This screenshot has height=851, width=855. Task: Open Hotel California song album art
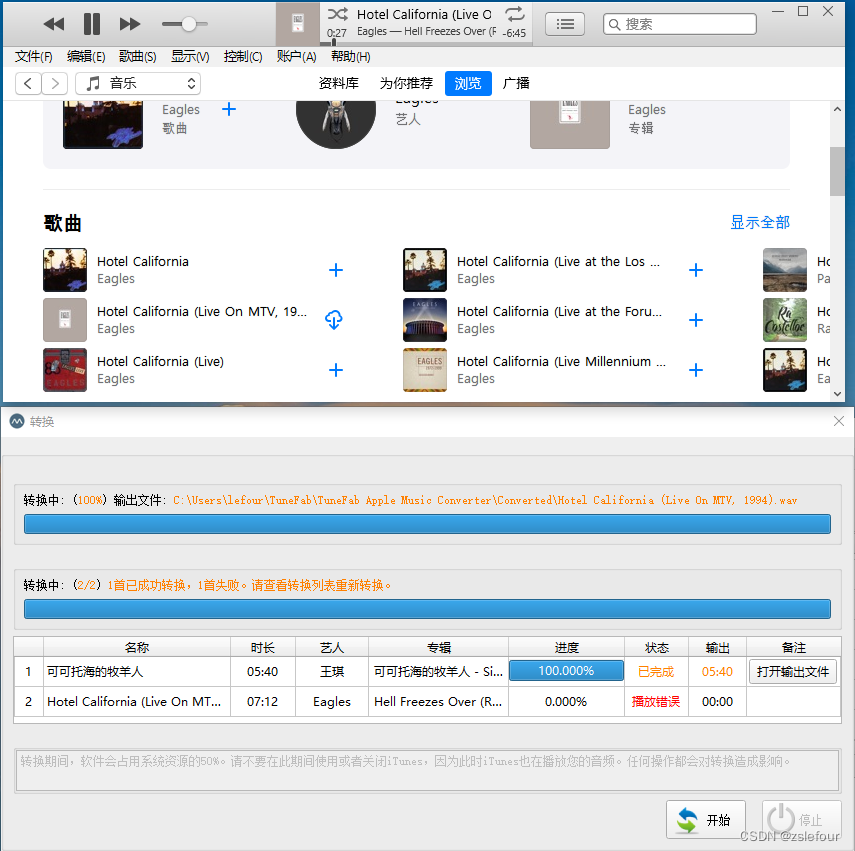(65, 270)
